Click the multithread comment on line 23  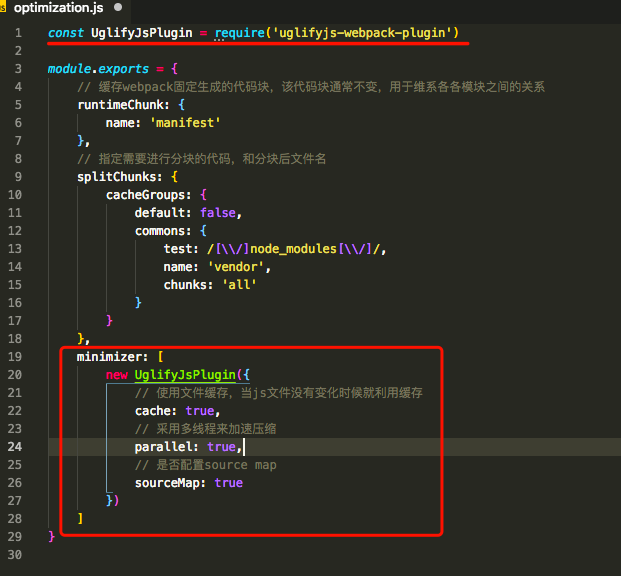[x=206, y=429]
